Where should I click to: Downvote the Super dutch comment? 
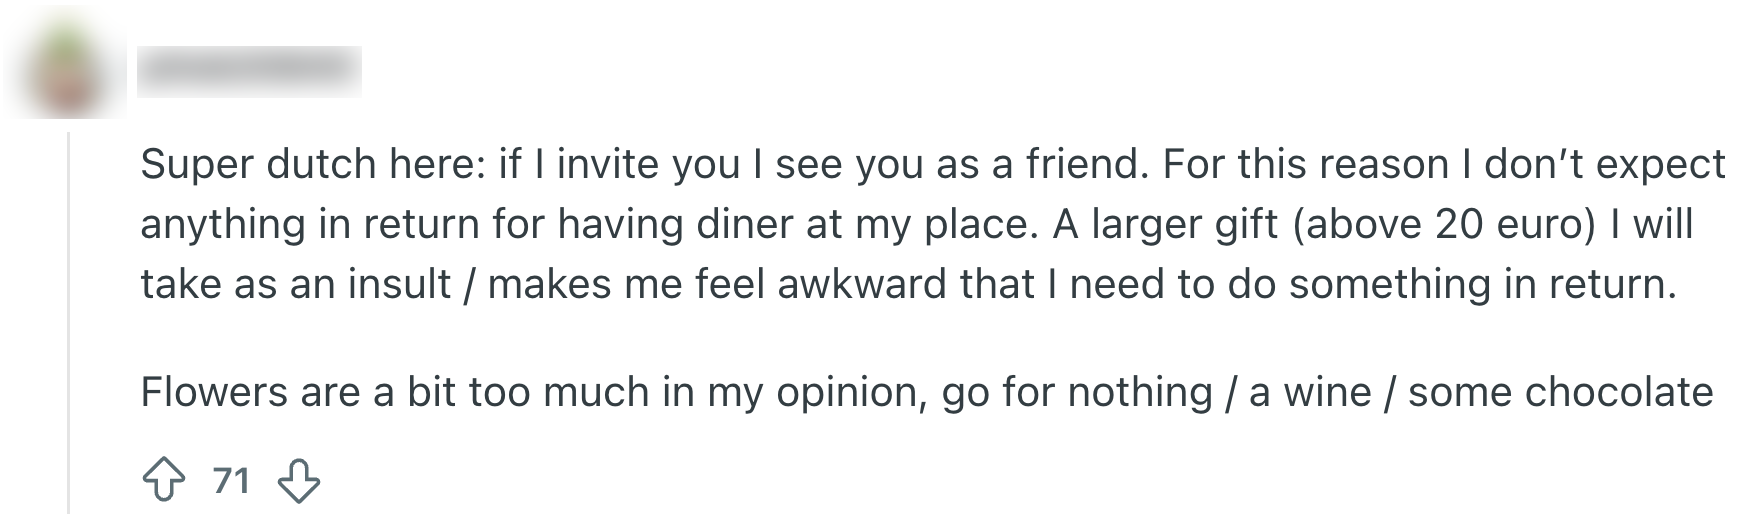pyautogui.click(x=298, y=481)
